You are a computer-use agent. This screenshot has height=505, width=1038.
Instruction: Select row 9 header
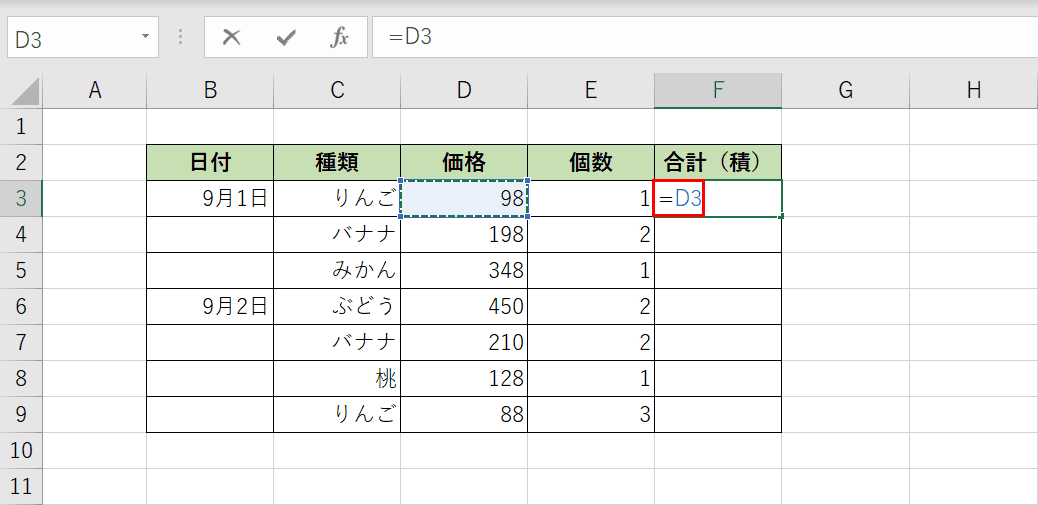pos(21,414)
